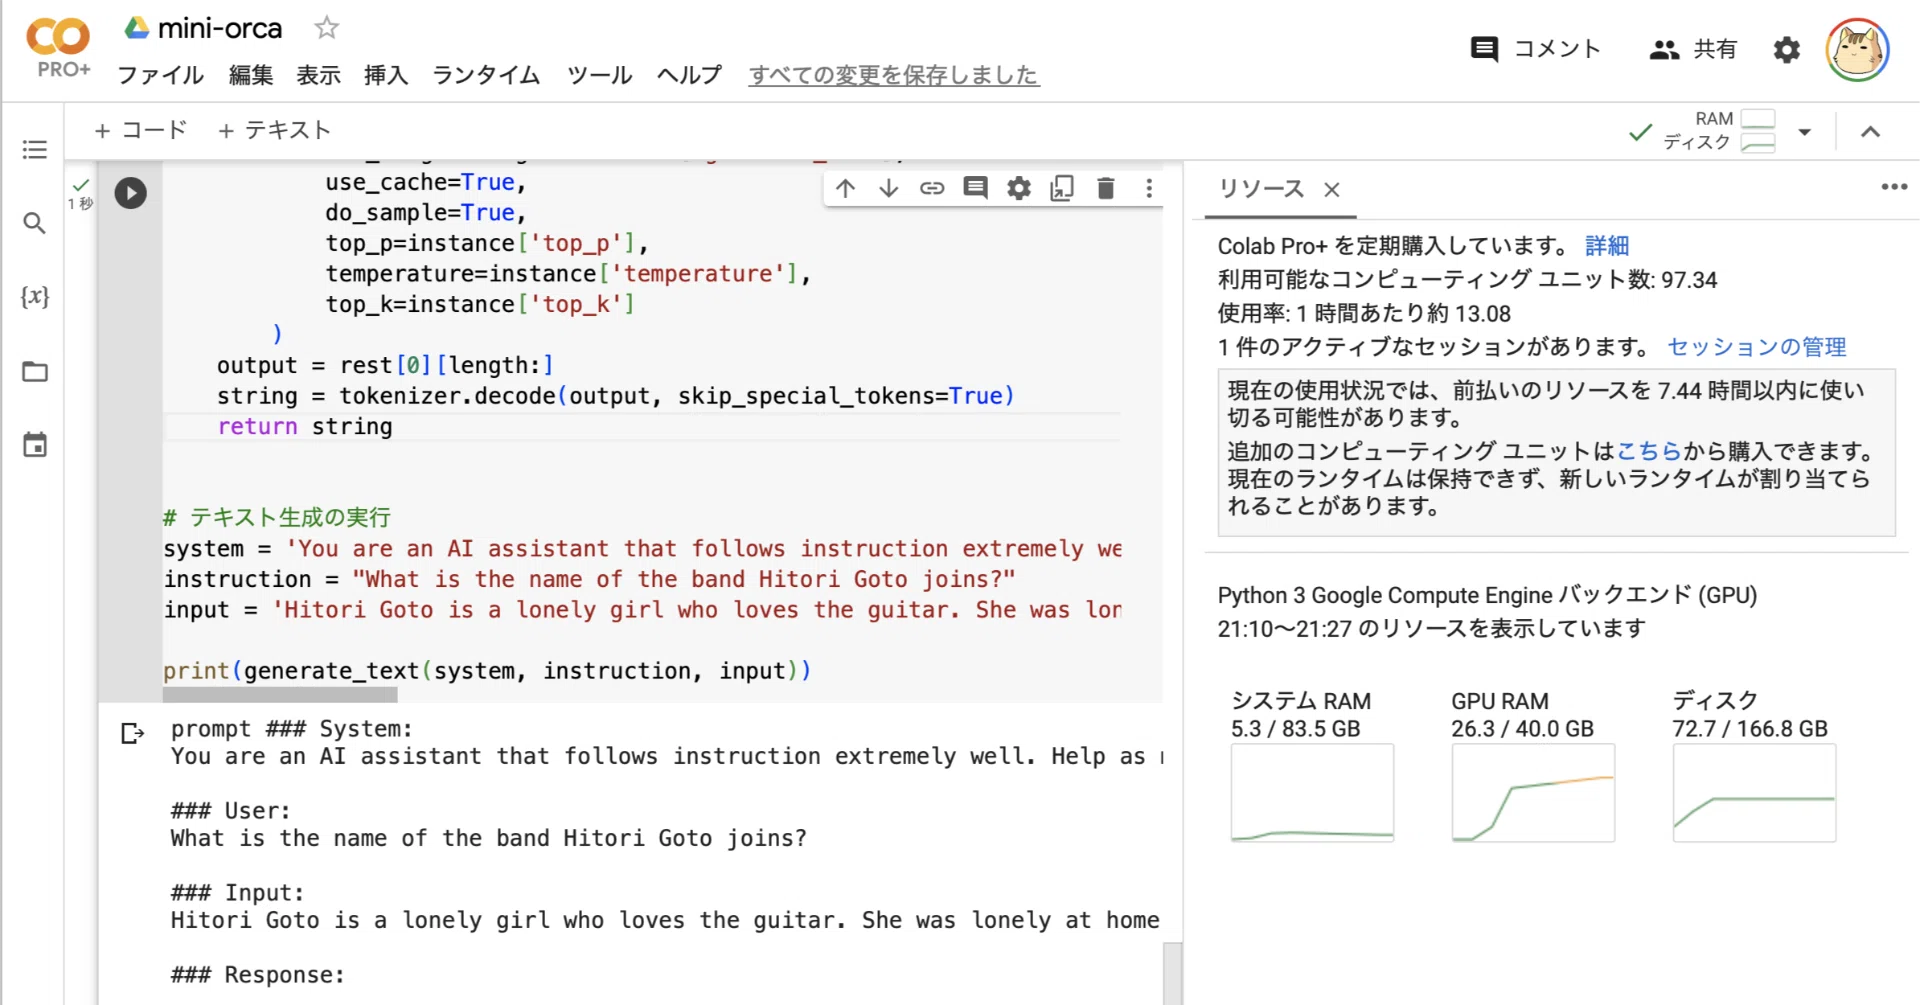Screen dimensions: 1920x1005
Task: Open the variables {x} sidebar icon
Action: point(35,297)
